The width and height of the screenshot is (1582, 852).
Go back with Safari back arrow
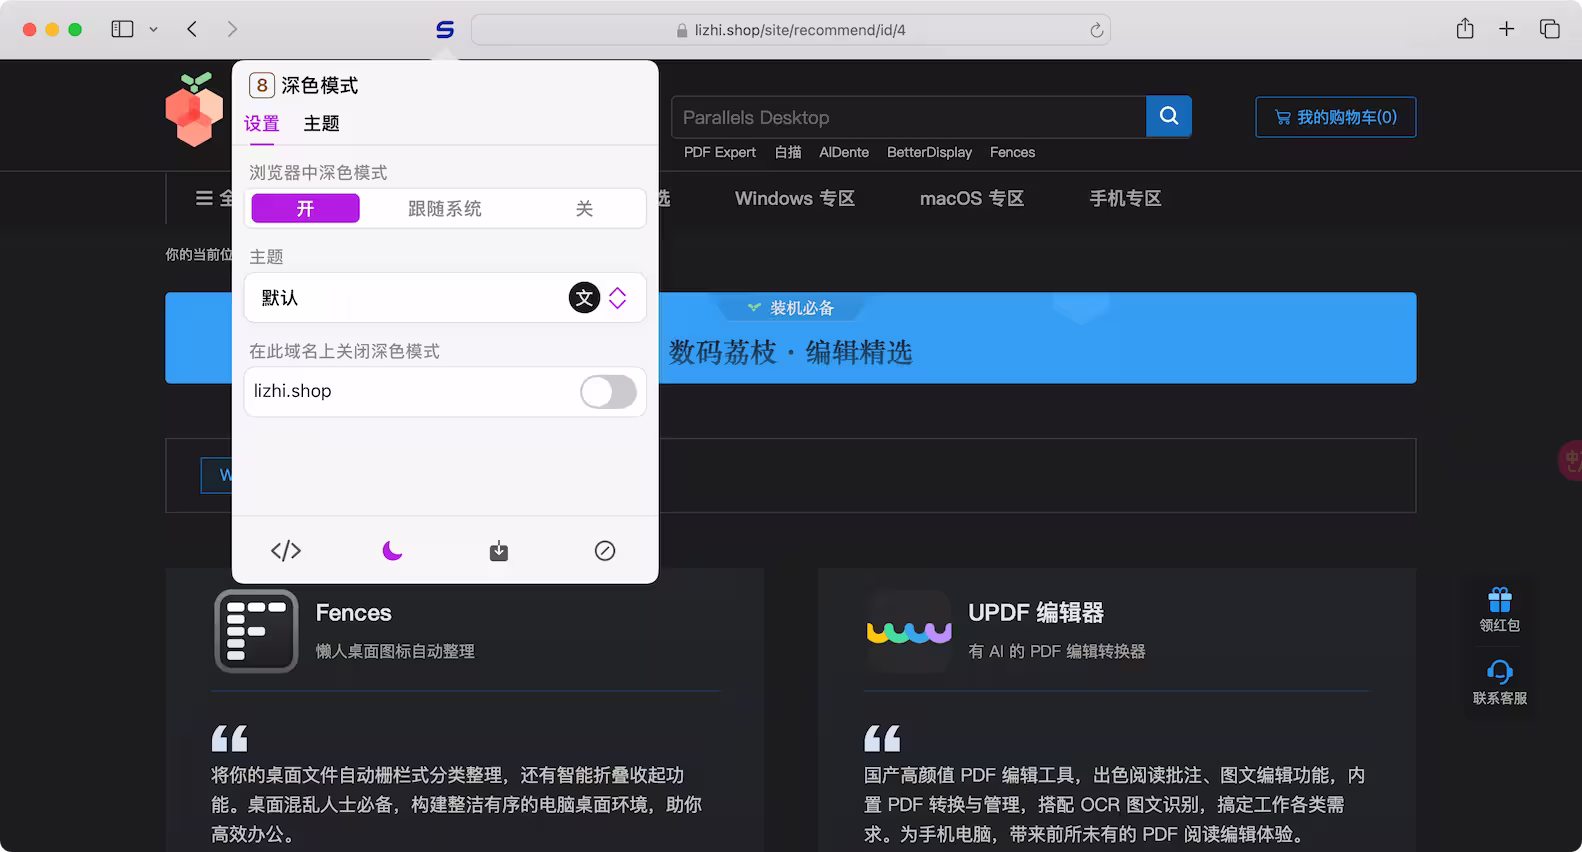[192, 29]
